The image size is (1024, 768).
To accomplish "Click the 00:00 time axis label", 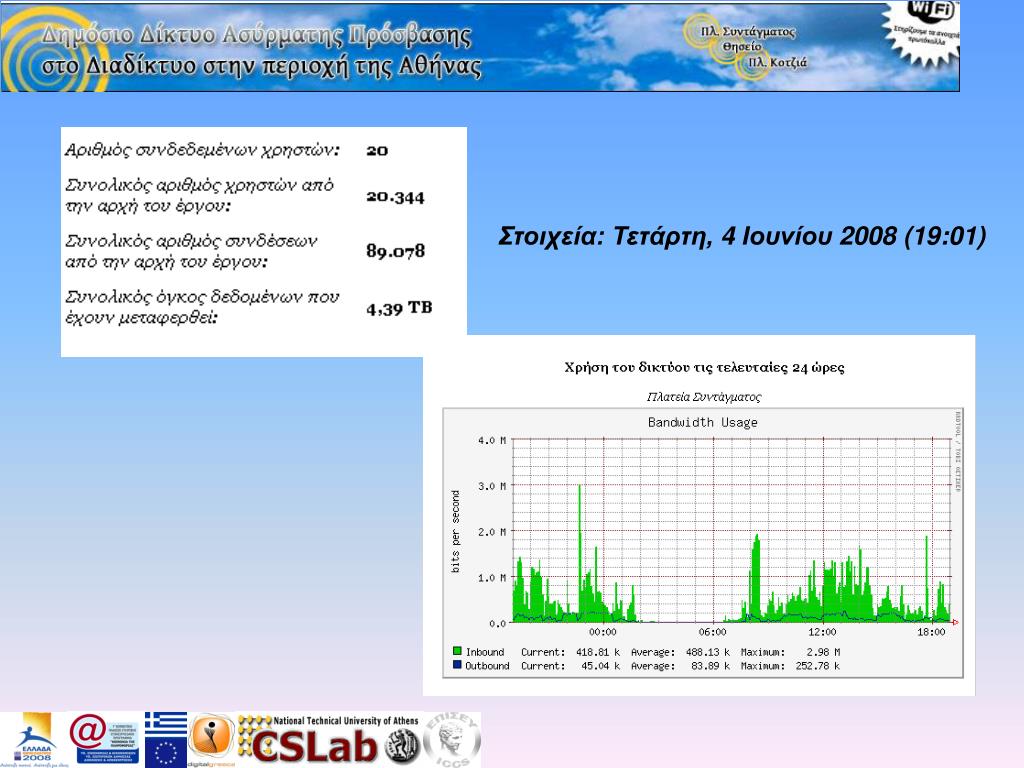I will (x=602, y=632).
